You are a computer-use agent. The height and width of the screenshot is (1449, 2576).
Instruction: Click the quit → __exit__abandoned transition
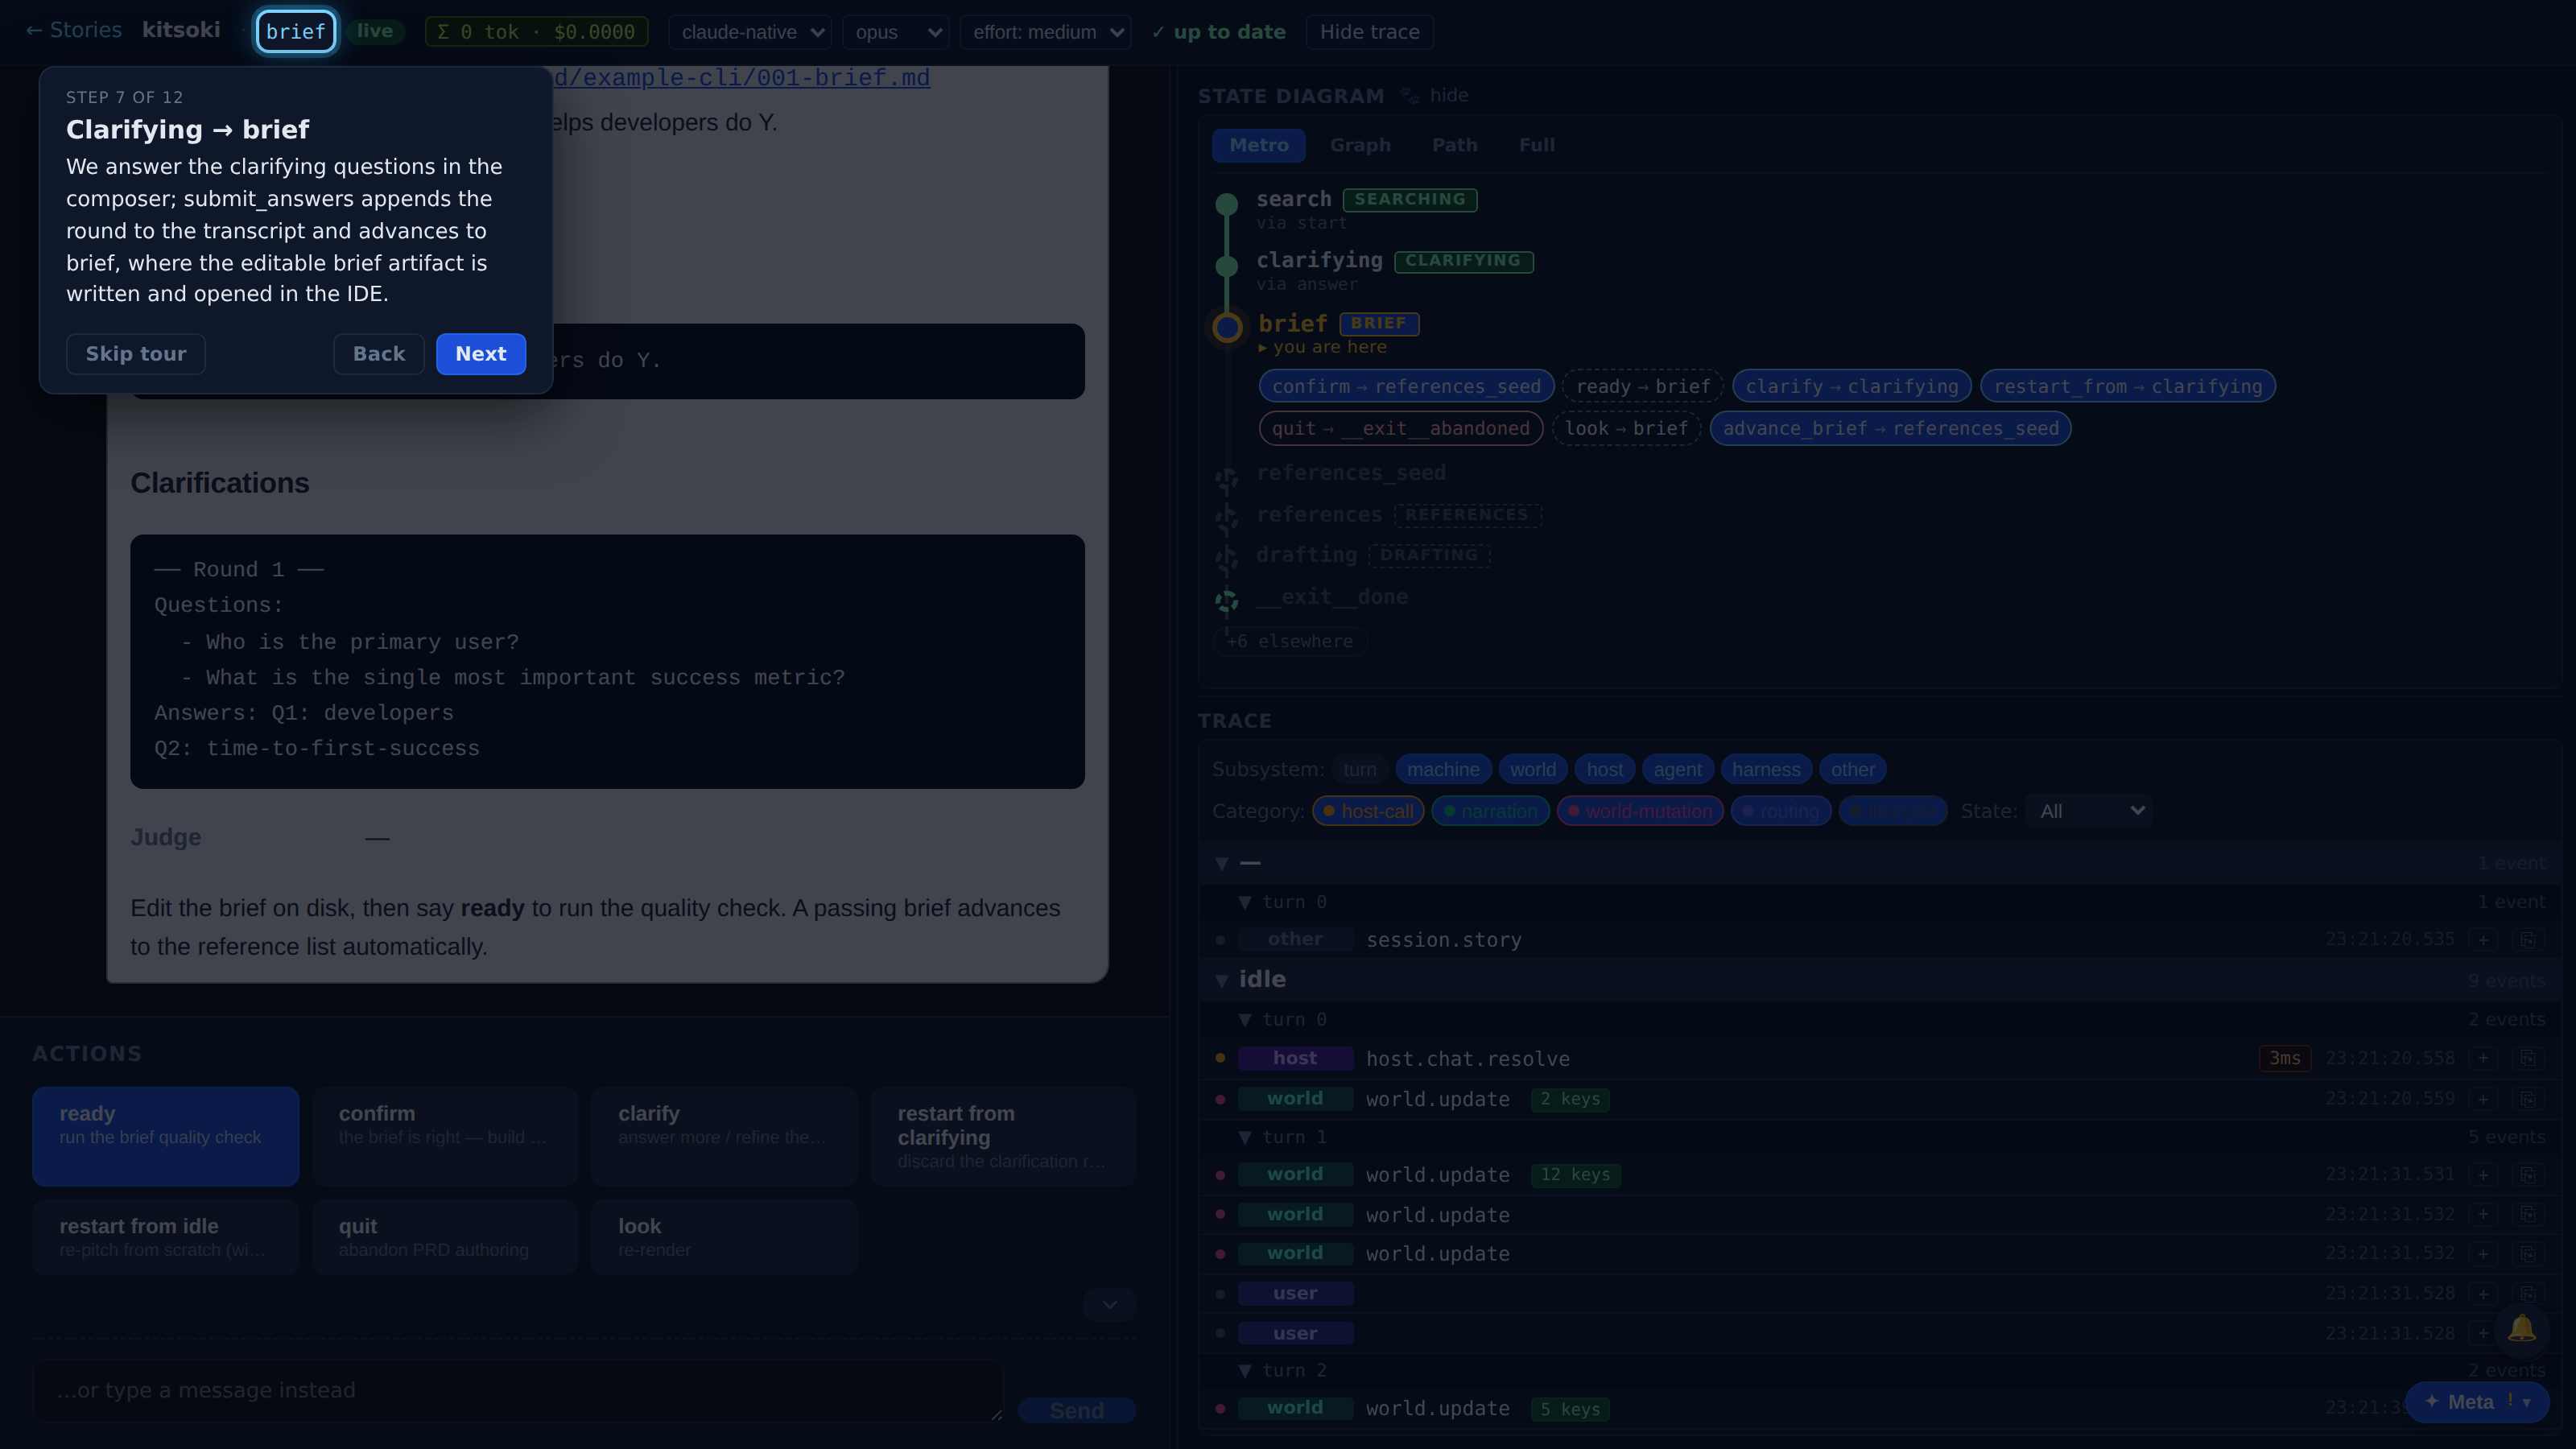[1401, 428]
